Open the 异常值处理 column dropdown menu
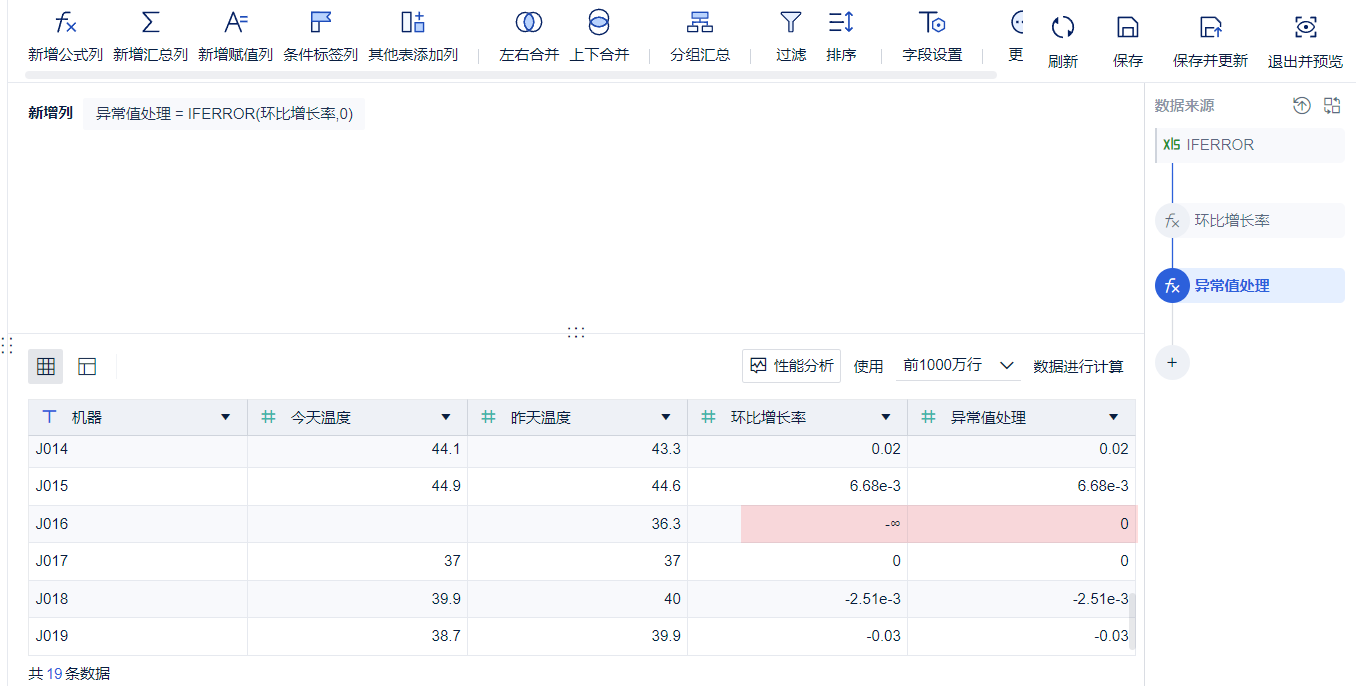The height and width of the screenshot is (686, 1356). coord(1113,417)
